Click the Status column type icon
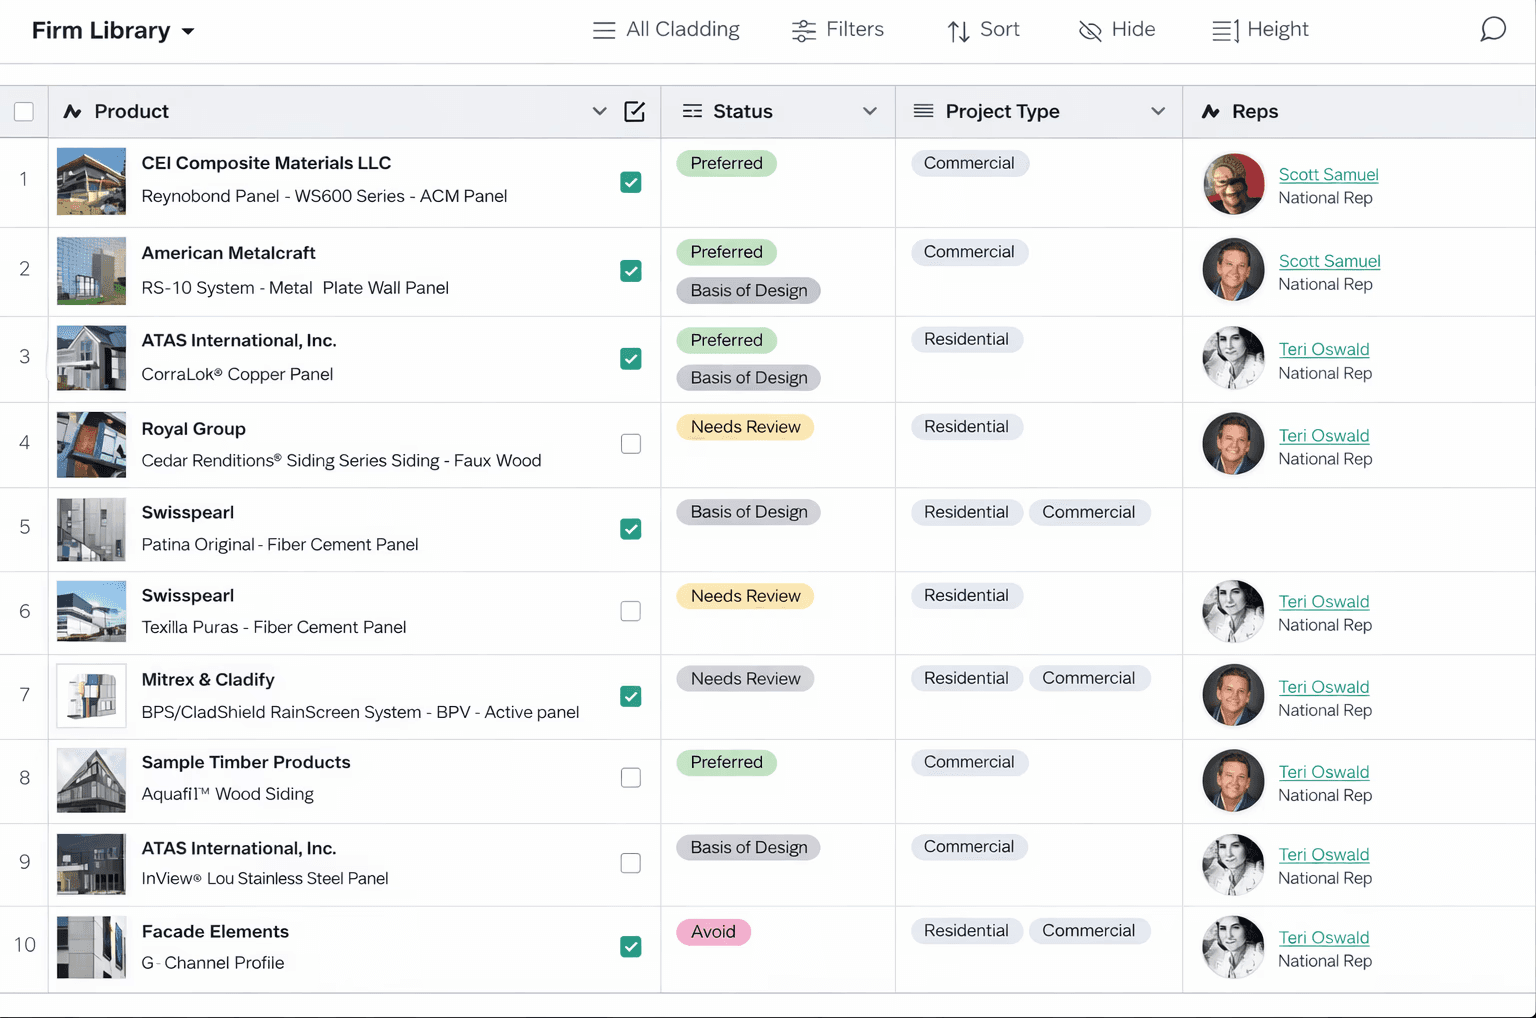The height and width of the screenshot is (1018, 1536). pos(692,111)
